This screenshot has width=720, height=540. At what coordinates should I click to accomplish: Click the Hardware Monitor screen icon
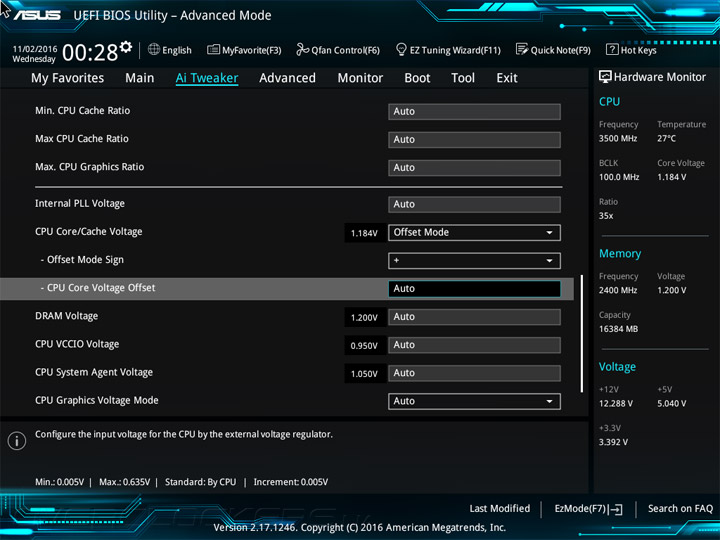point(605,77)
